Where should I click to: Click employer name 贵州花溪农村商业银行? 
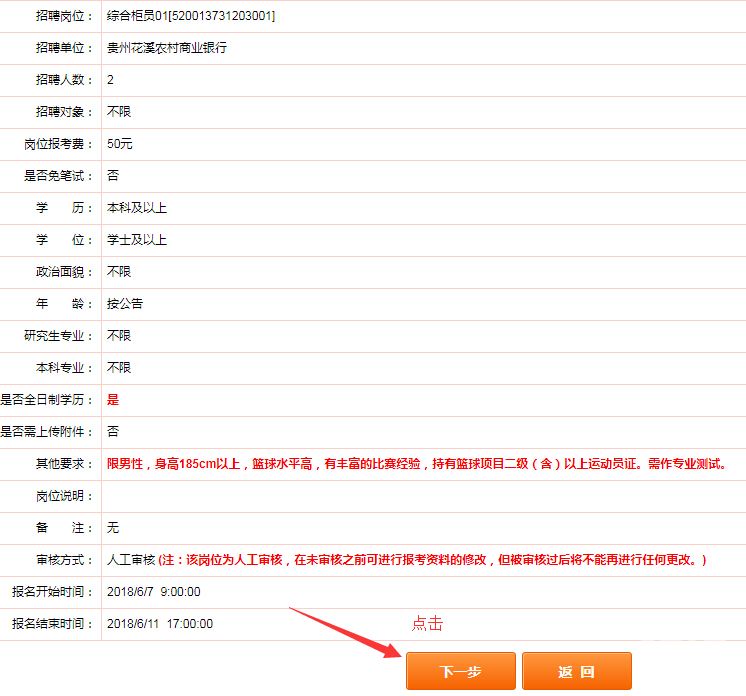pyautogui.click(x=167, y=48)
